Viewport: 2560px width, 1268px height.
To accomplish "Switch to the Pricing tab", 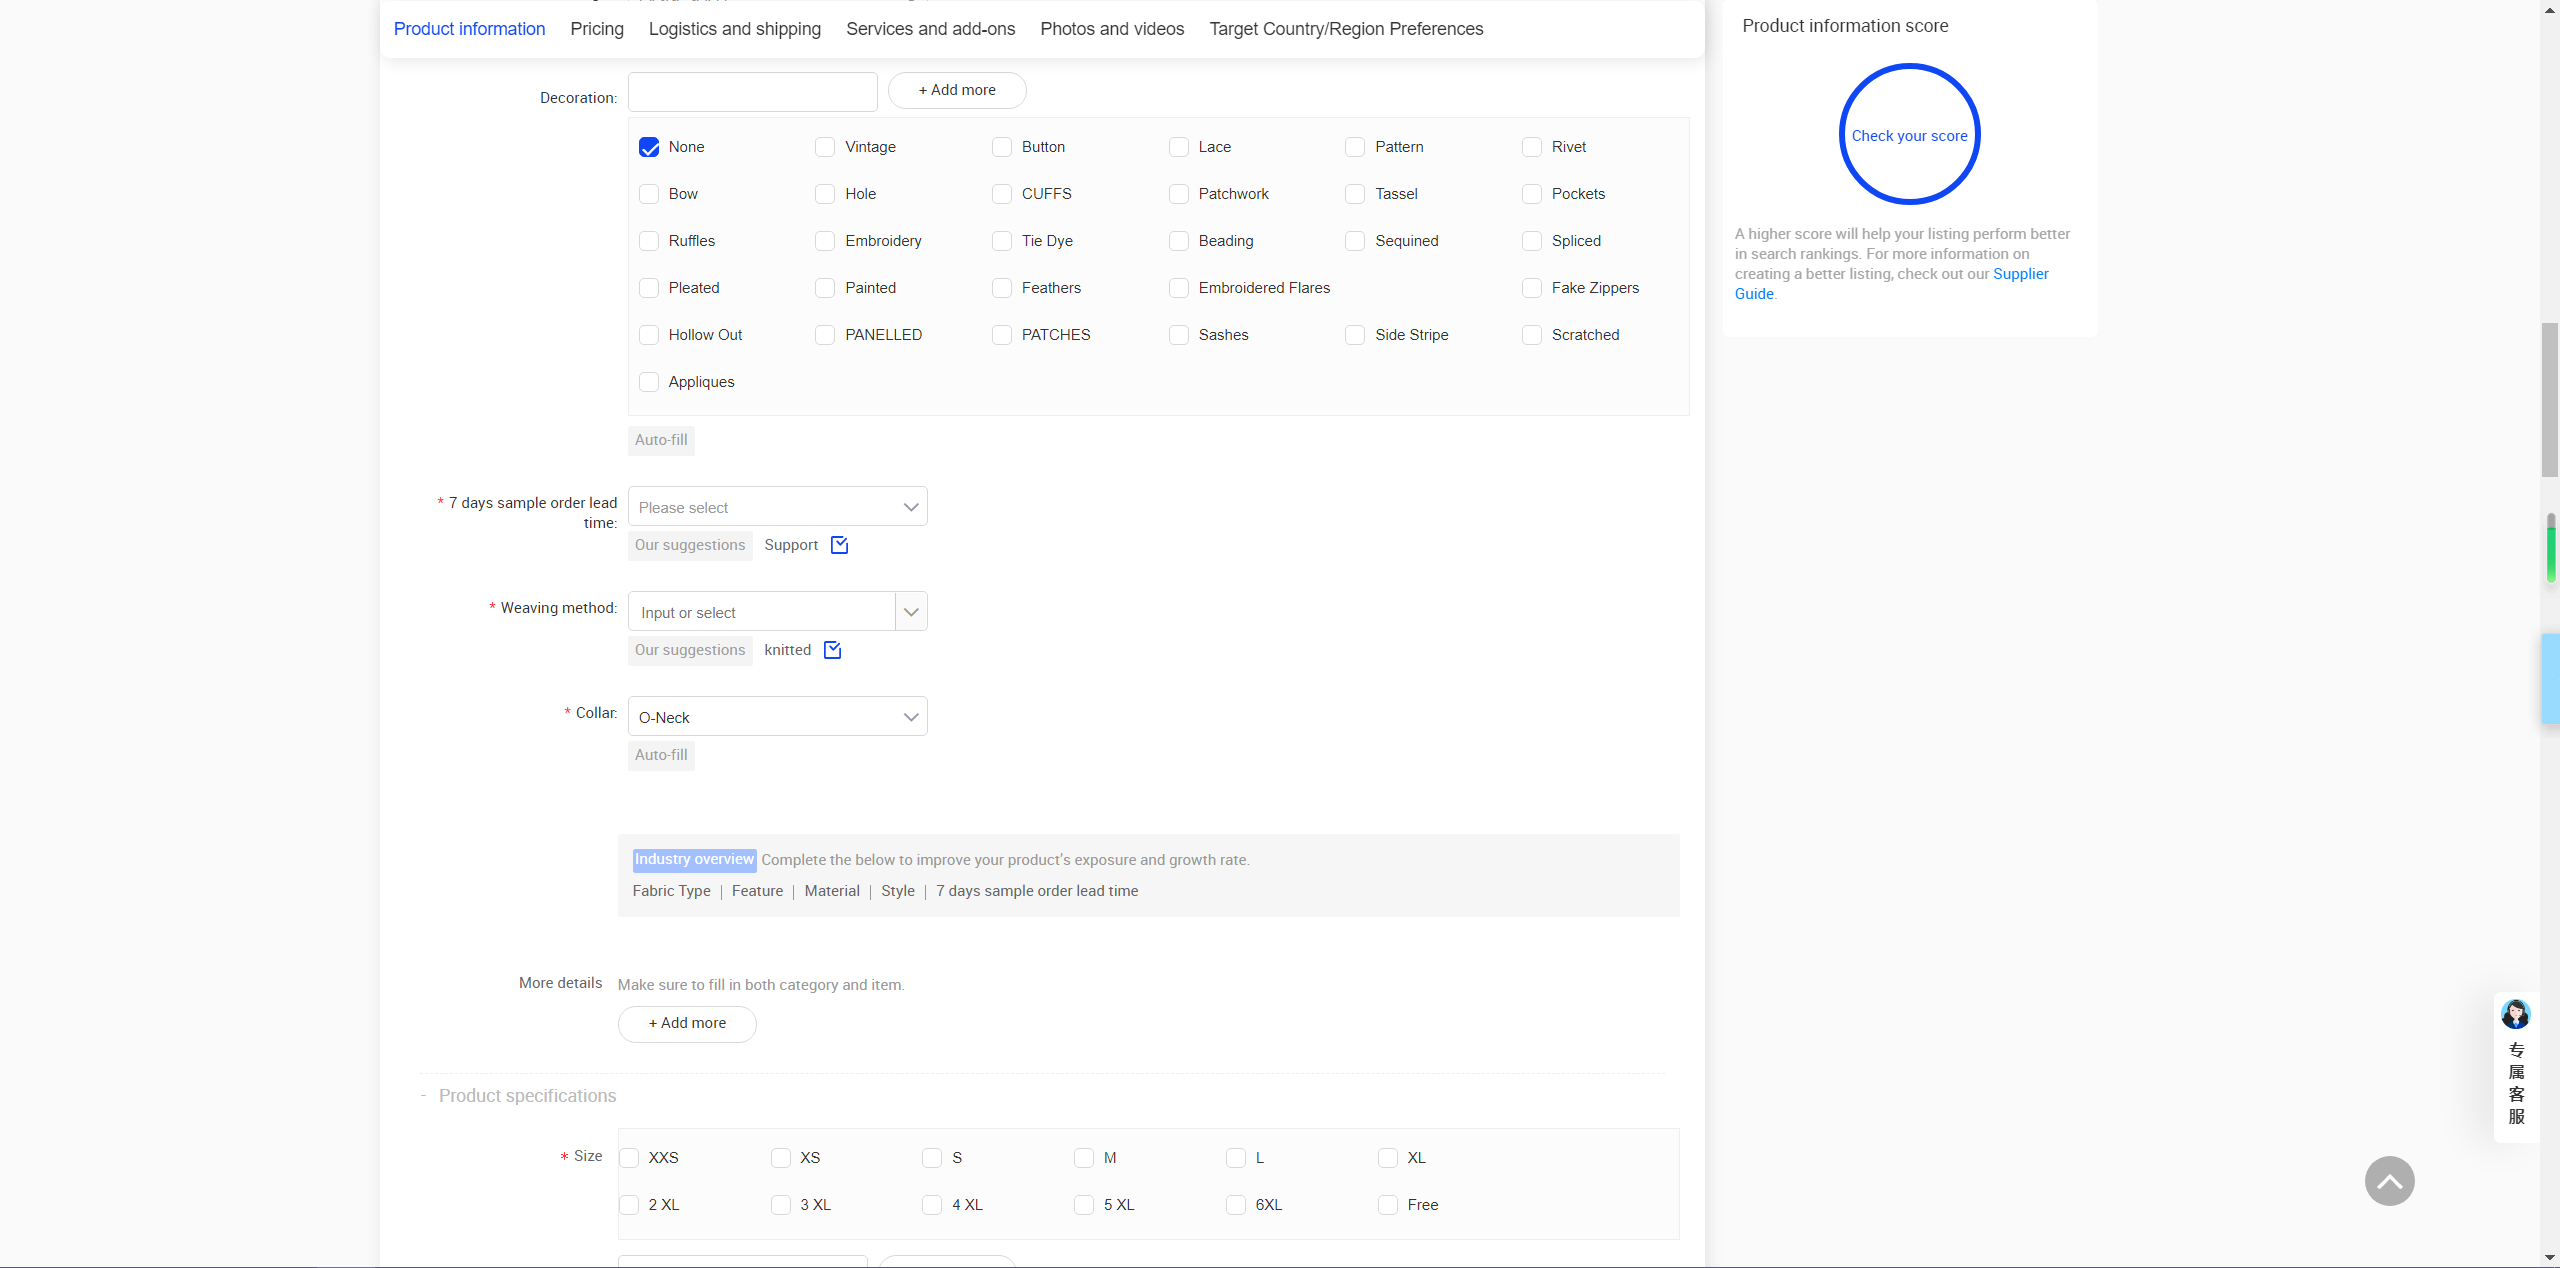I will coord(597,29).
